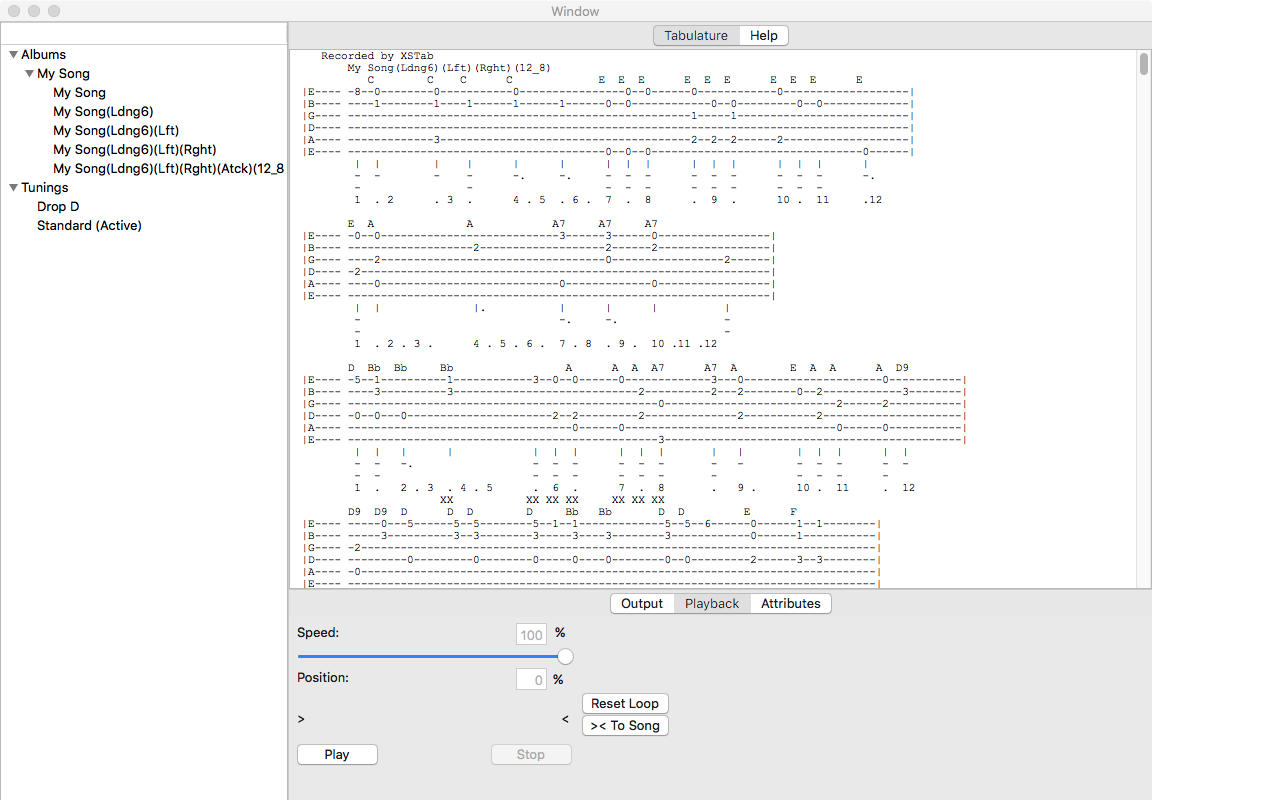The width and height of the screenshot is (1280, 800).
Task: Select the Standard (Active) tuning
Action: click(x=89, y=226)
